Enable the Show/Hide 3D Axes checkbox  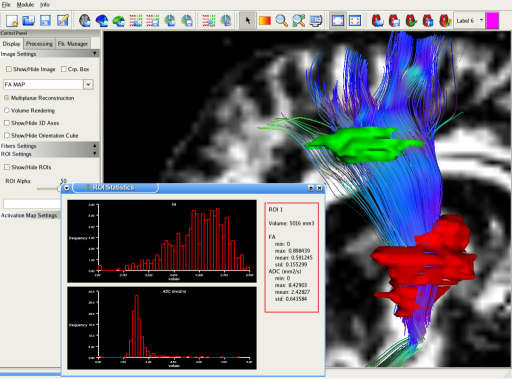point(7,123)
